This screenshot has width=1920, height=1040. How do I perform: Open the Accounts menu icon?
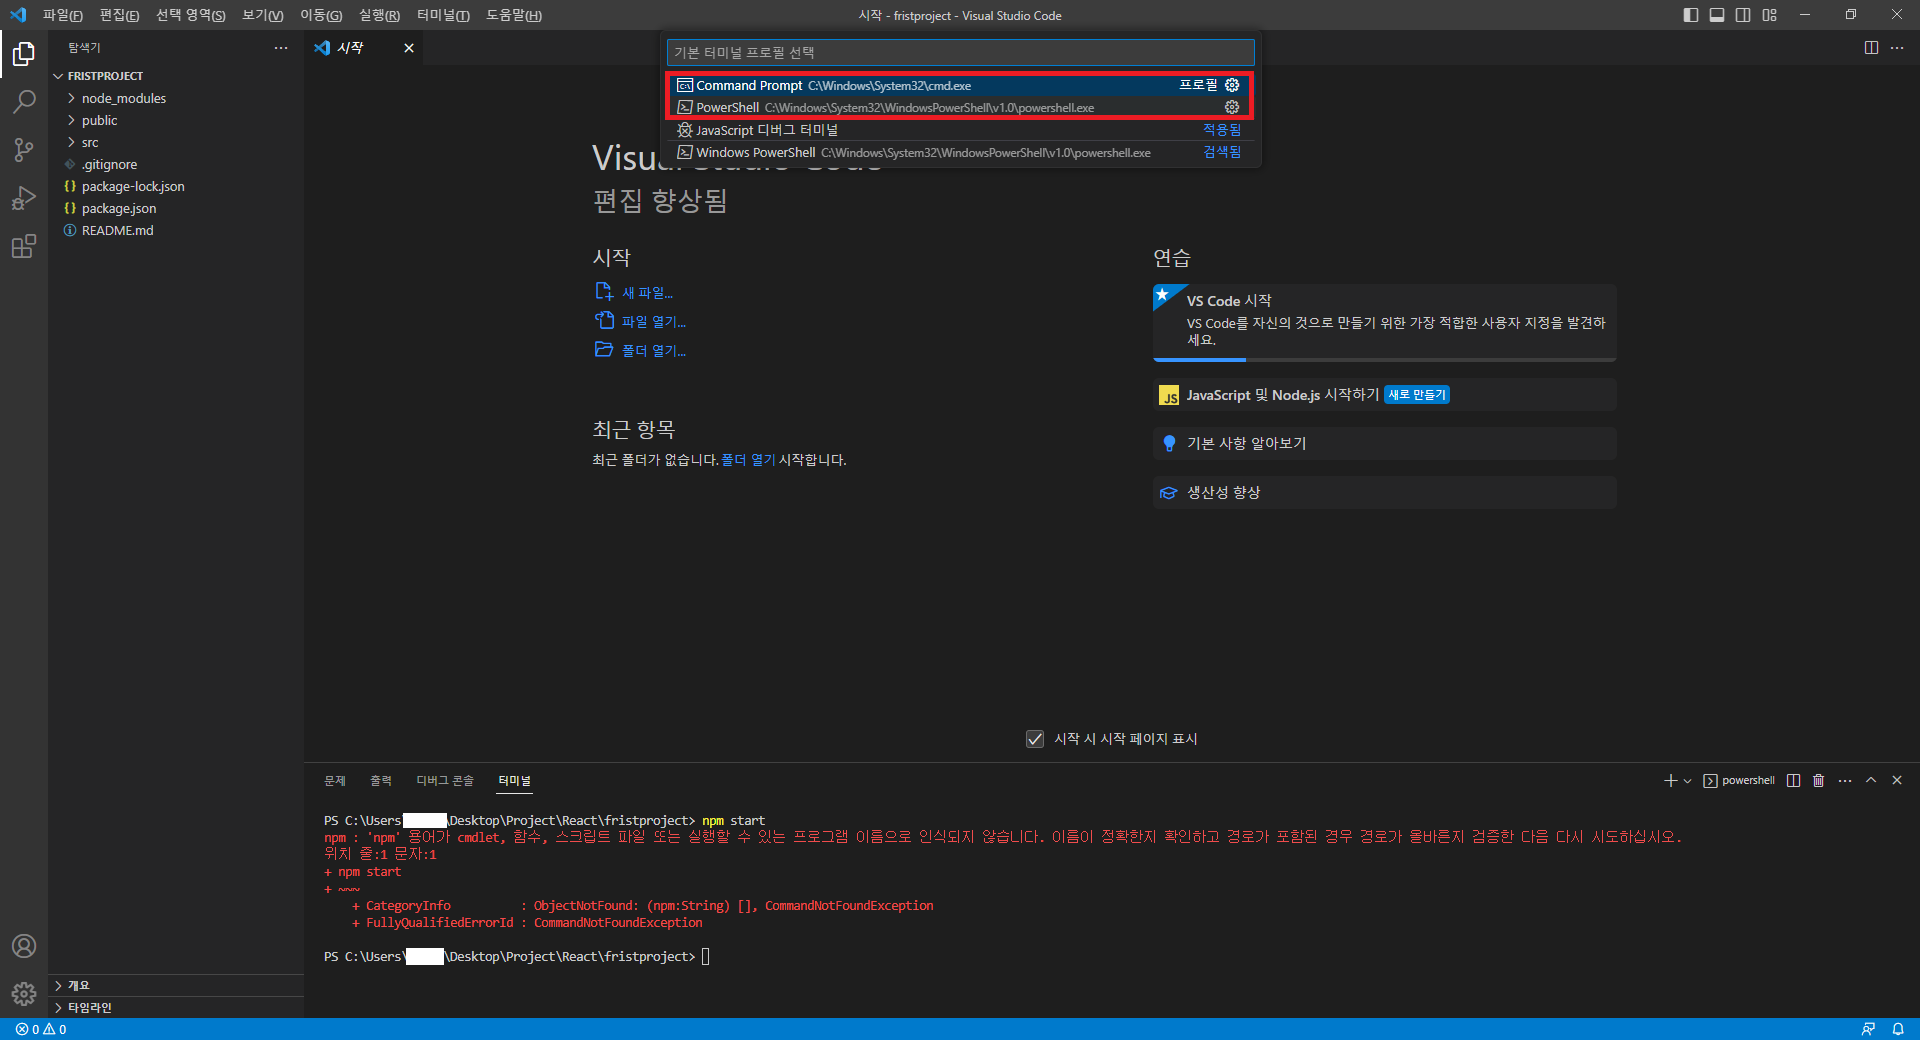pyautogui.click(x=24, y=946)
